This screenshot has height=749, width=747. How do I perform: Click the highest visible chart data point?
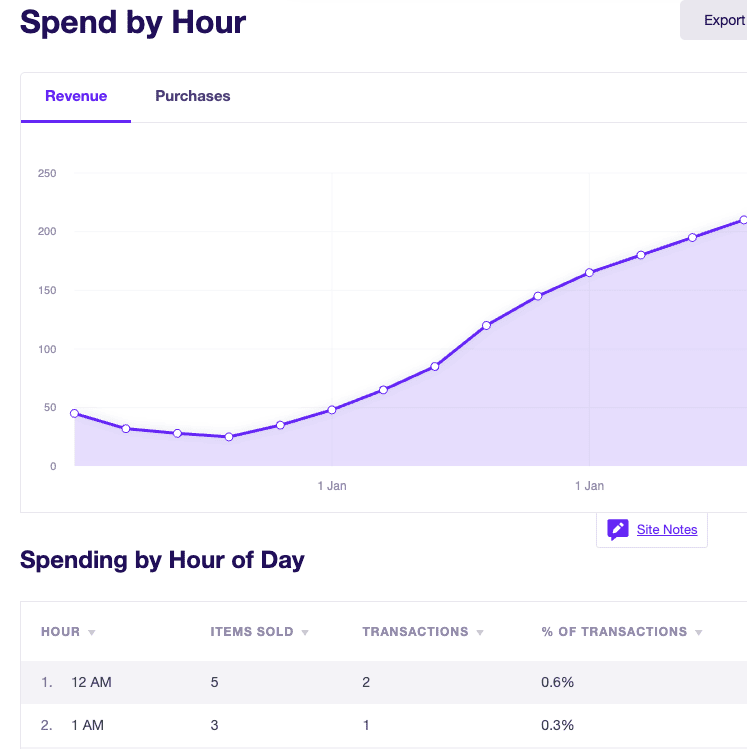(743, 220)
